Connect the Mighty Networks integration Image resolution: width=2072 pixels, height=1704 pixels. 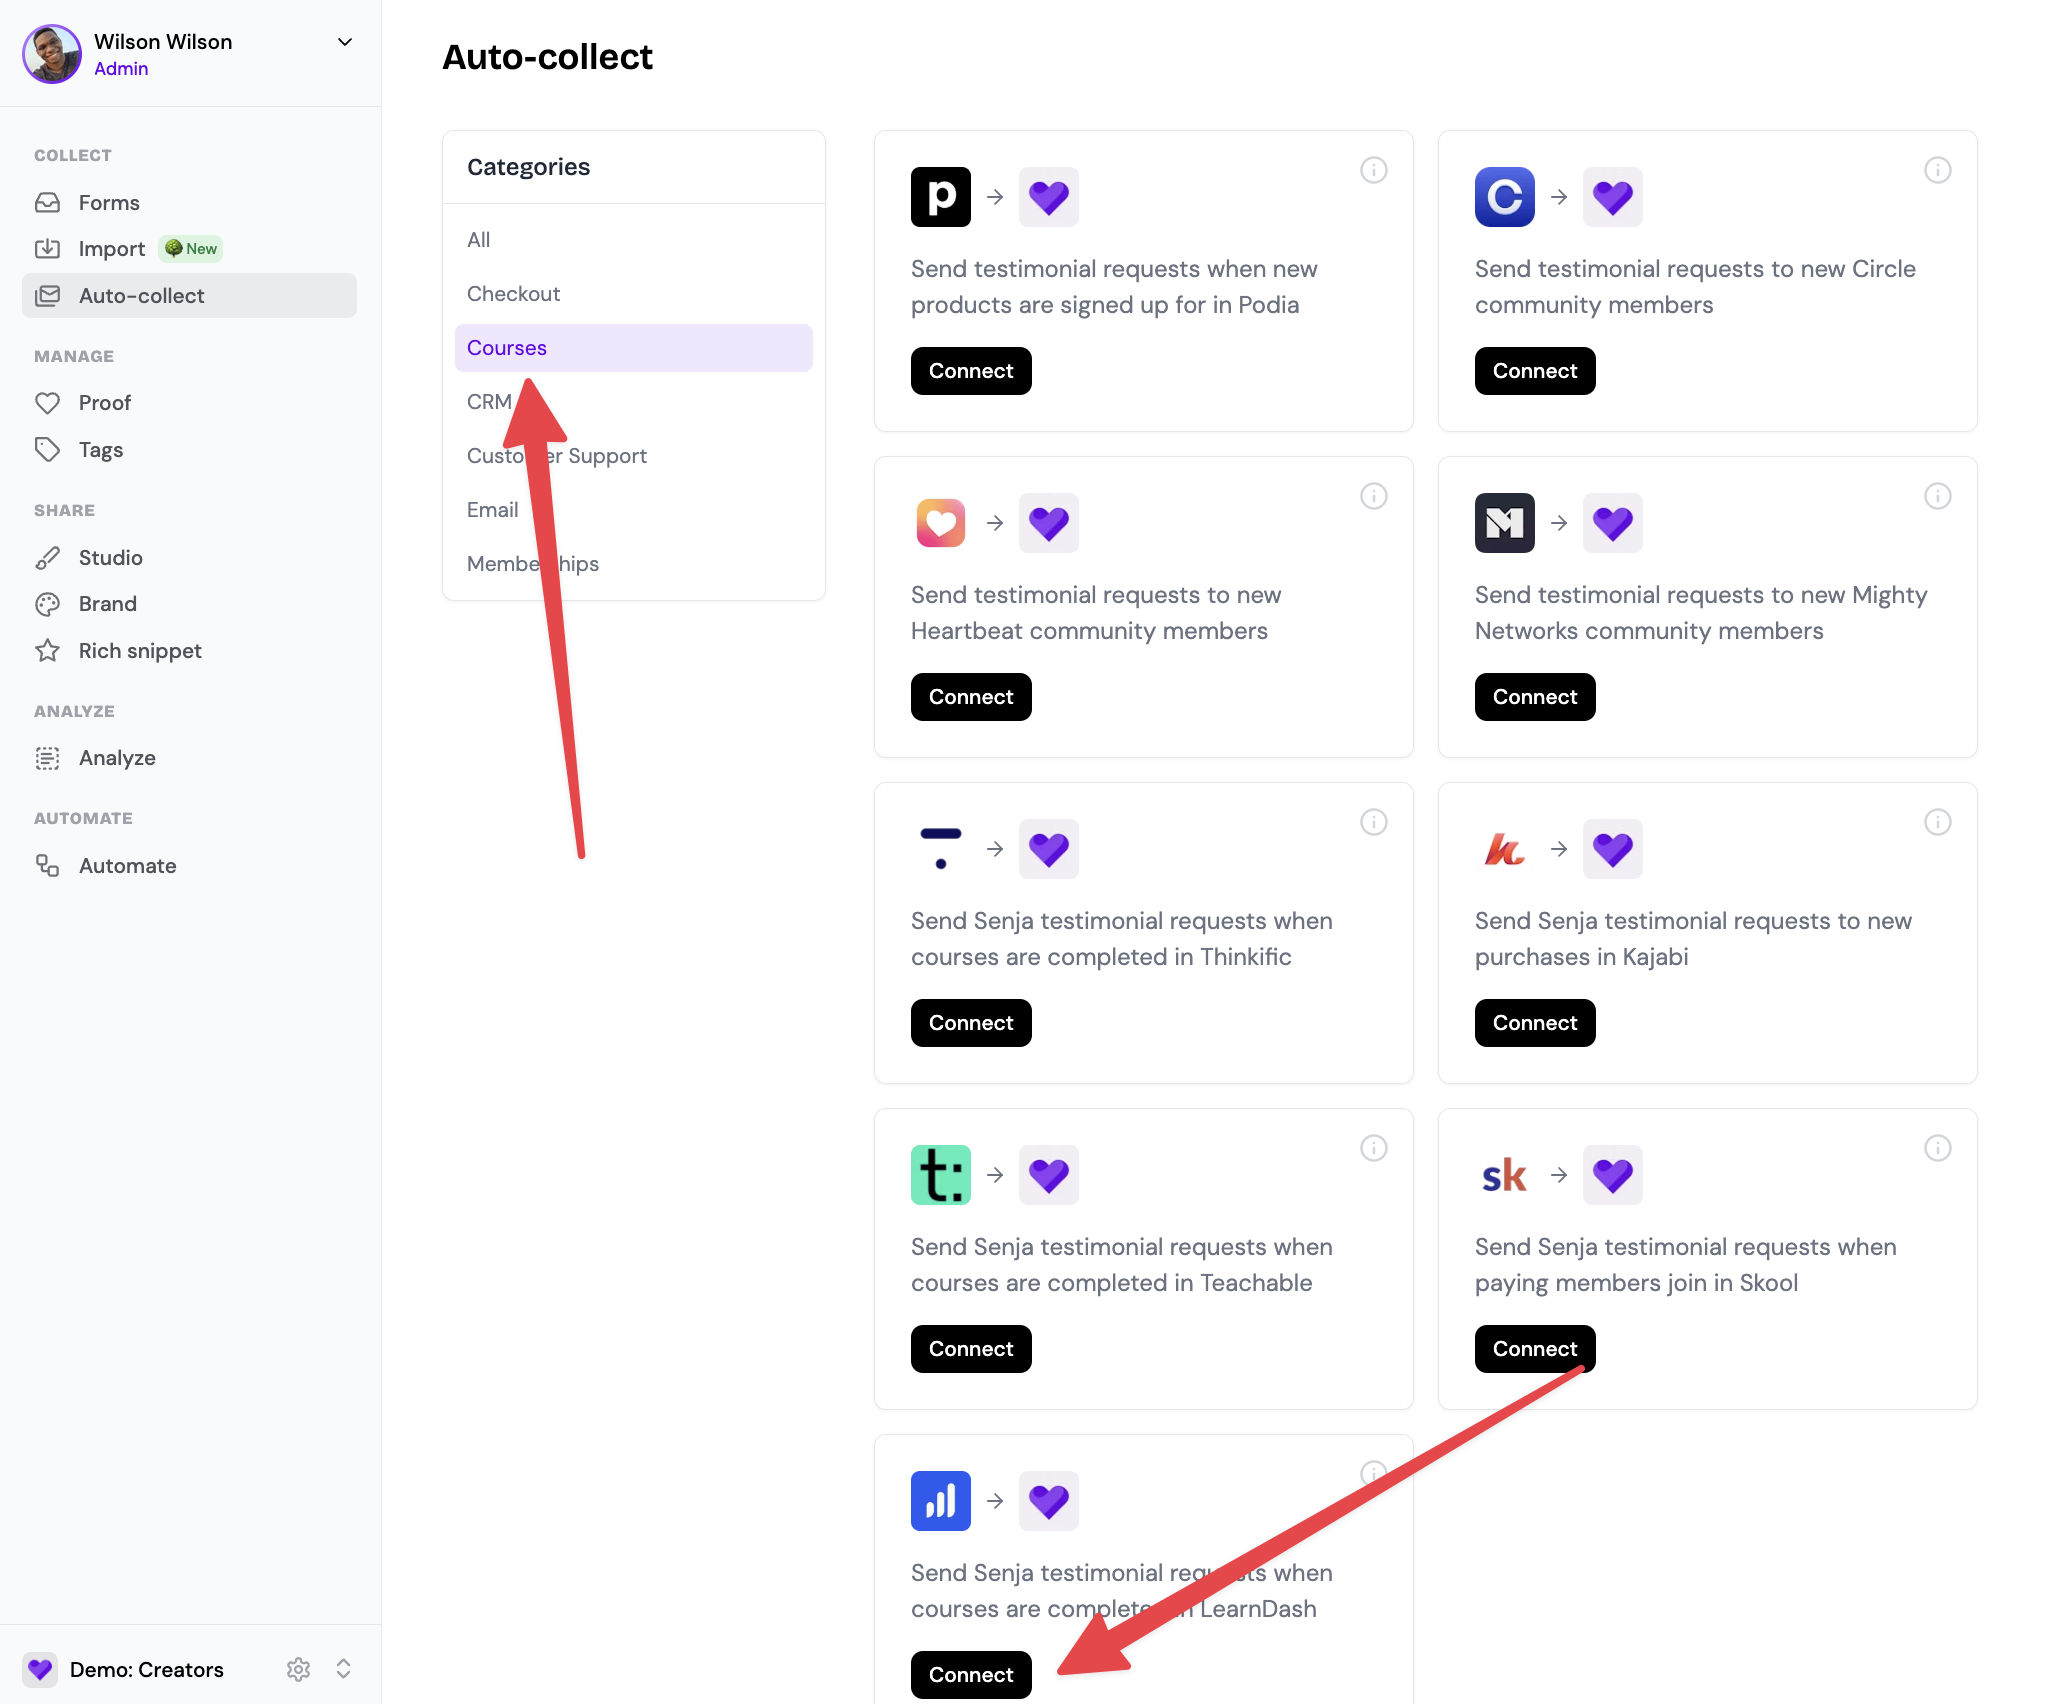point(1535,697)
